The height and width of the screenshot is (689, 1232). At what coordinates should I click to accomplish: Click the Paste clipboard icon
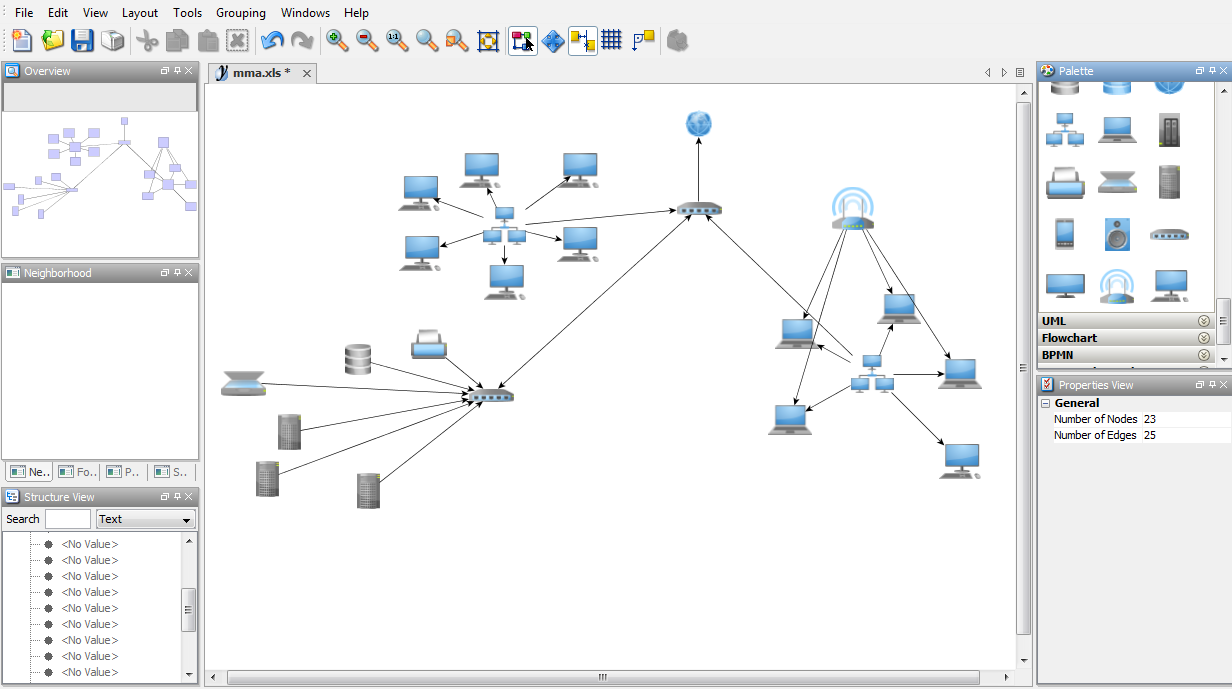(x=208, y=40)
